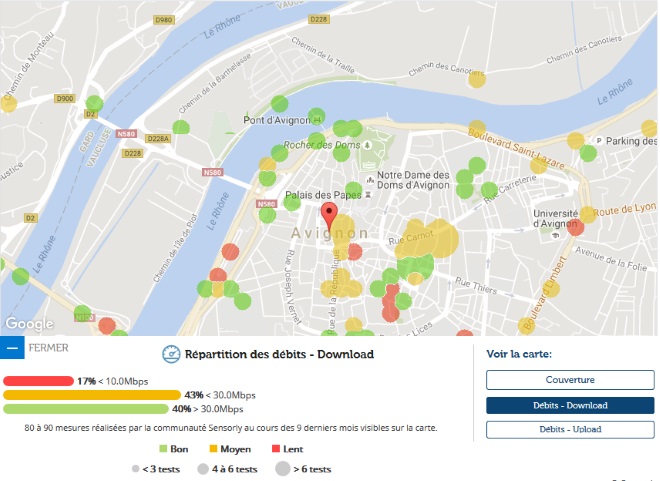Click the red location pin over Avignon
Viewport: 660px width, 481px height.
329,214
